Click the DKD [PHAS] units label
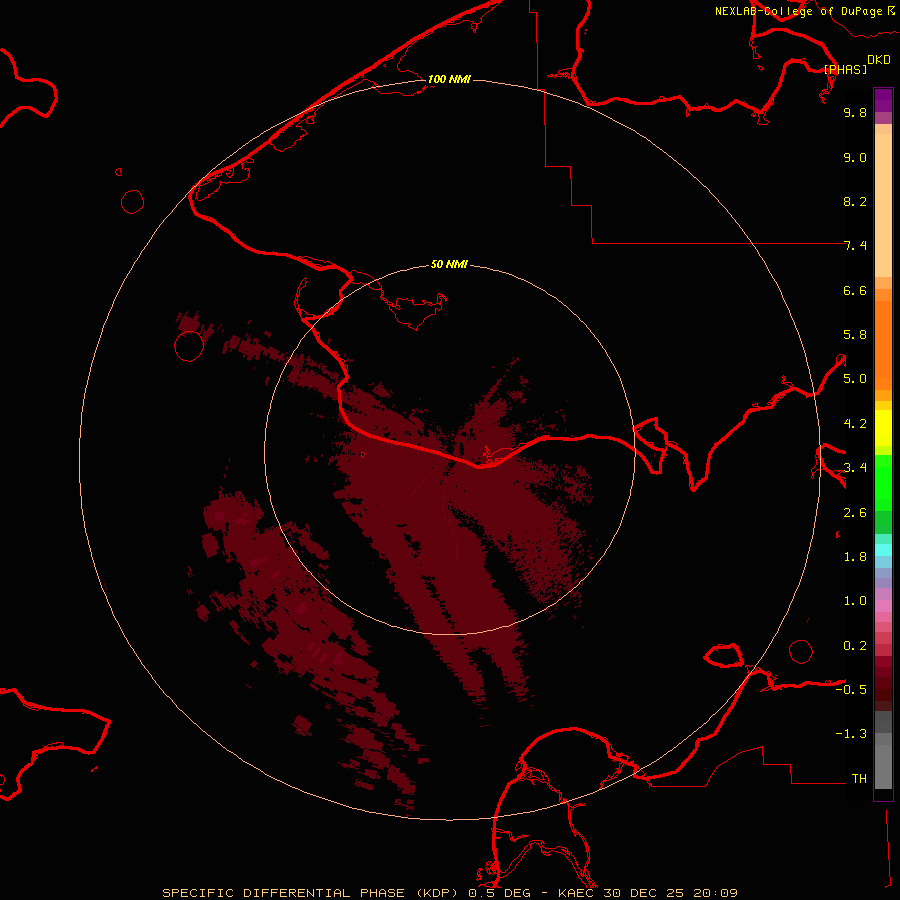900x900 pixels. pos(857,64)
